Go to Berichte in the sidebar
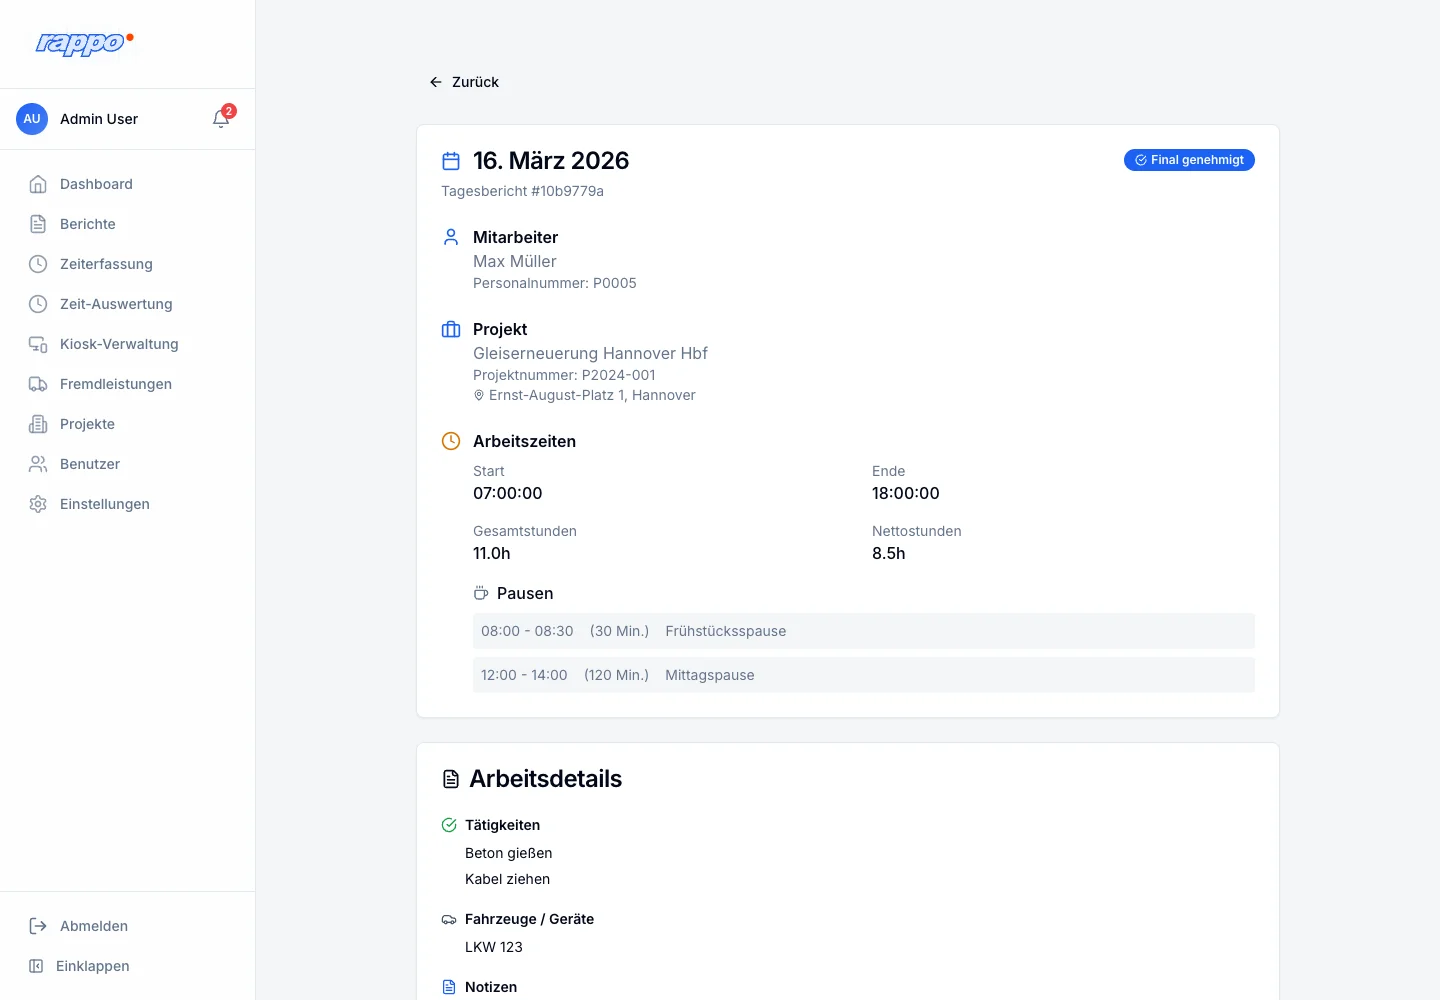Image resolution: width=1440 pixels, height=1000 pixels. pos(128,224)
